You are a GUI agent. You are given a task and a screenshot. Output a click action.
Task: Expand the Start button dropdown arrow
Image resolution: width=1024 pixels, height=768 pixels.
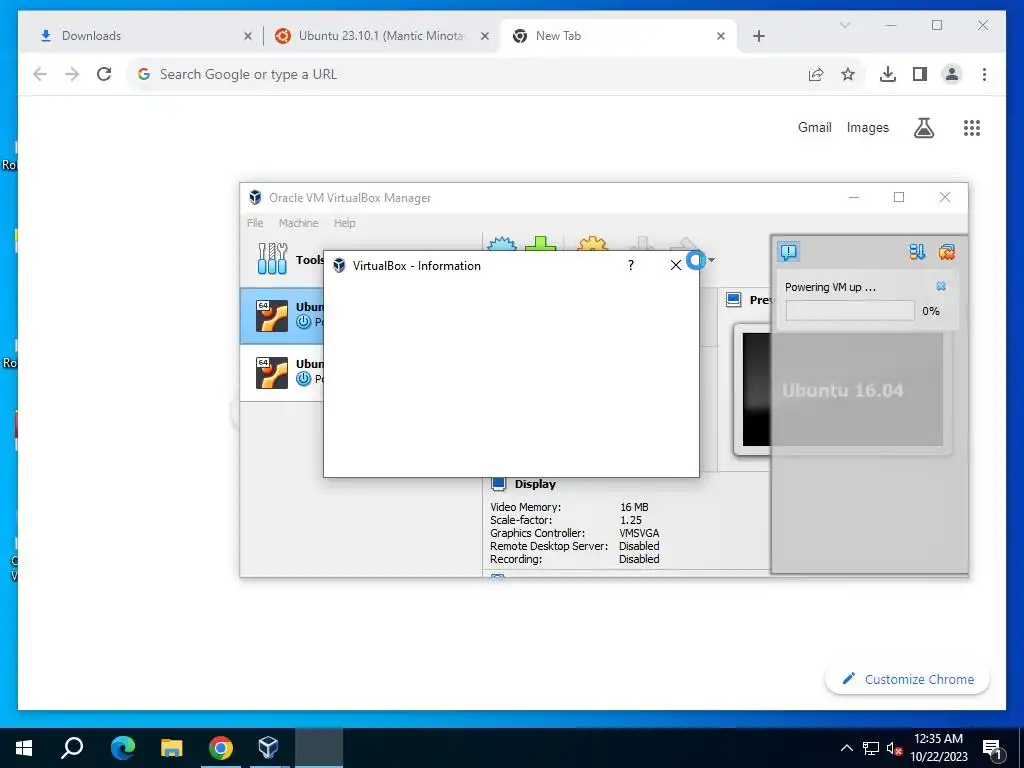tap(711, 260)
